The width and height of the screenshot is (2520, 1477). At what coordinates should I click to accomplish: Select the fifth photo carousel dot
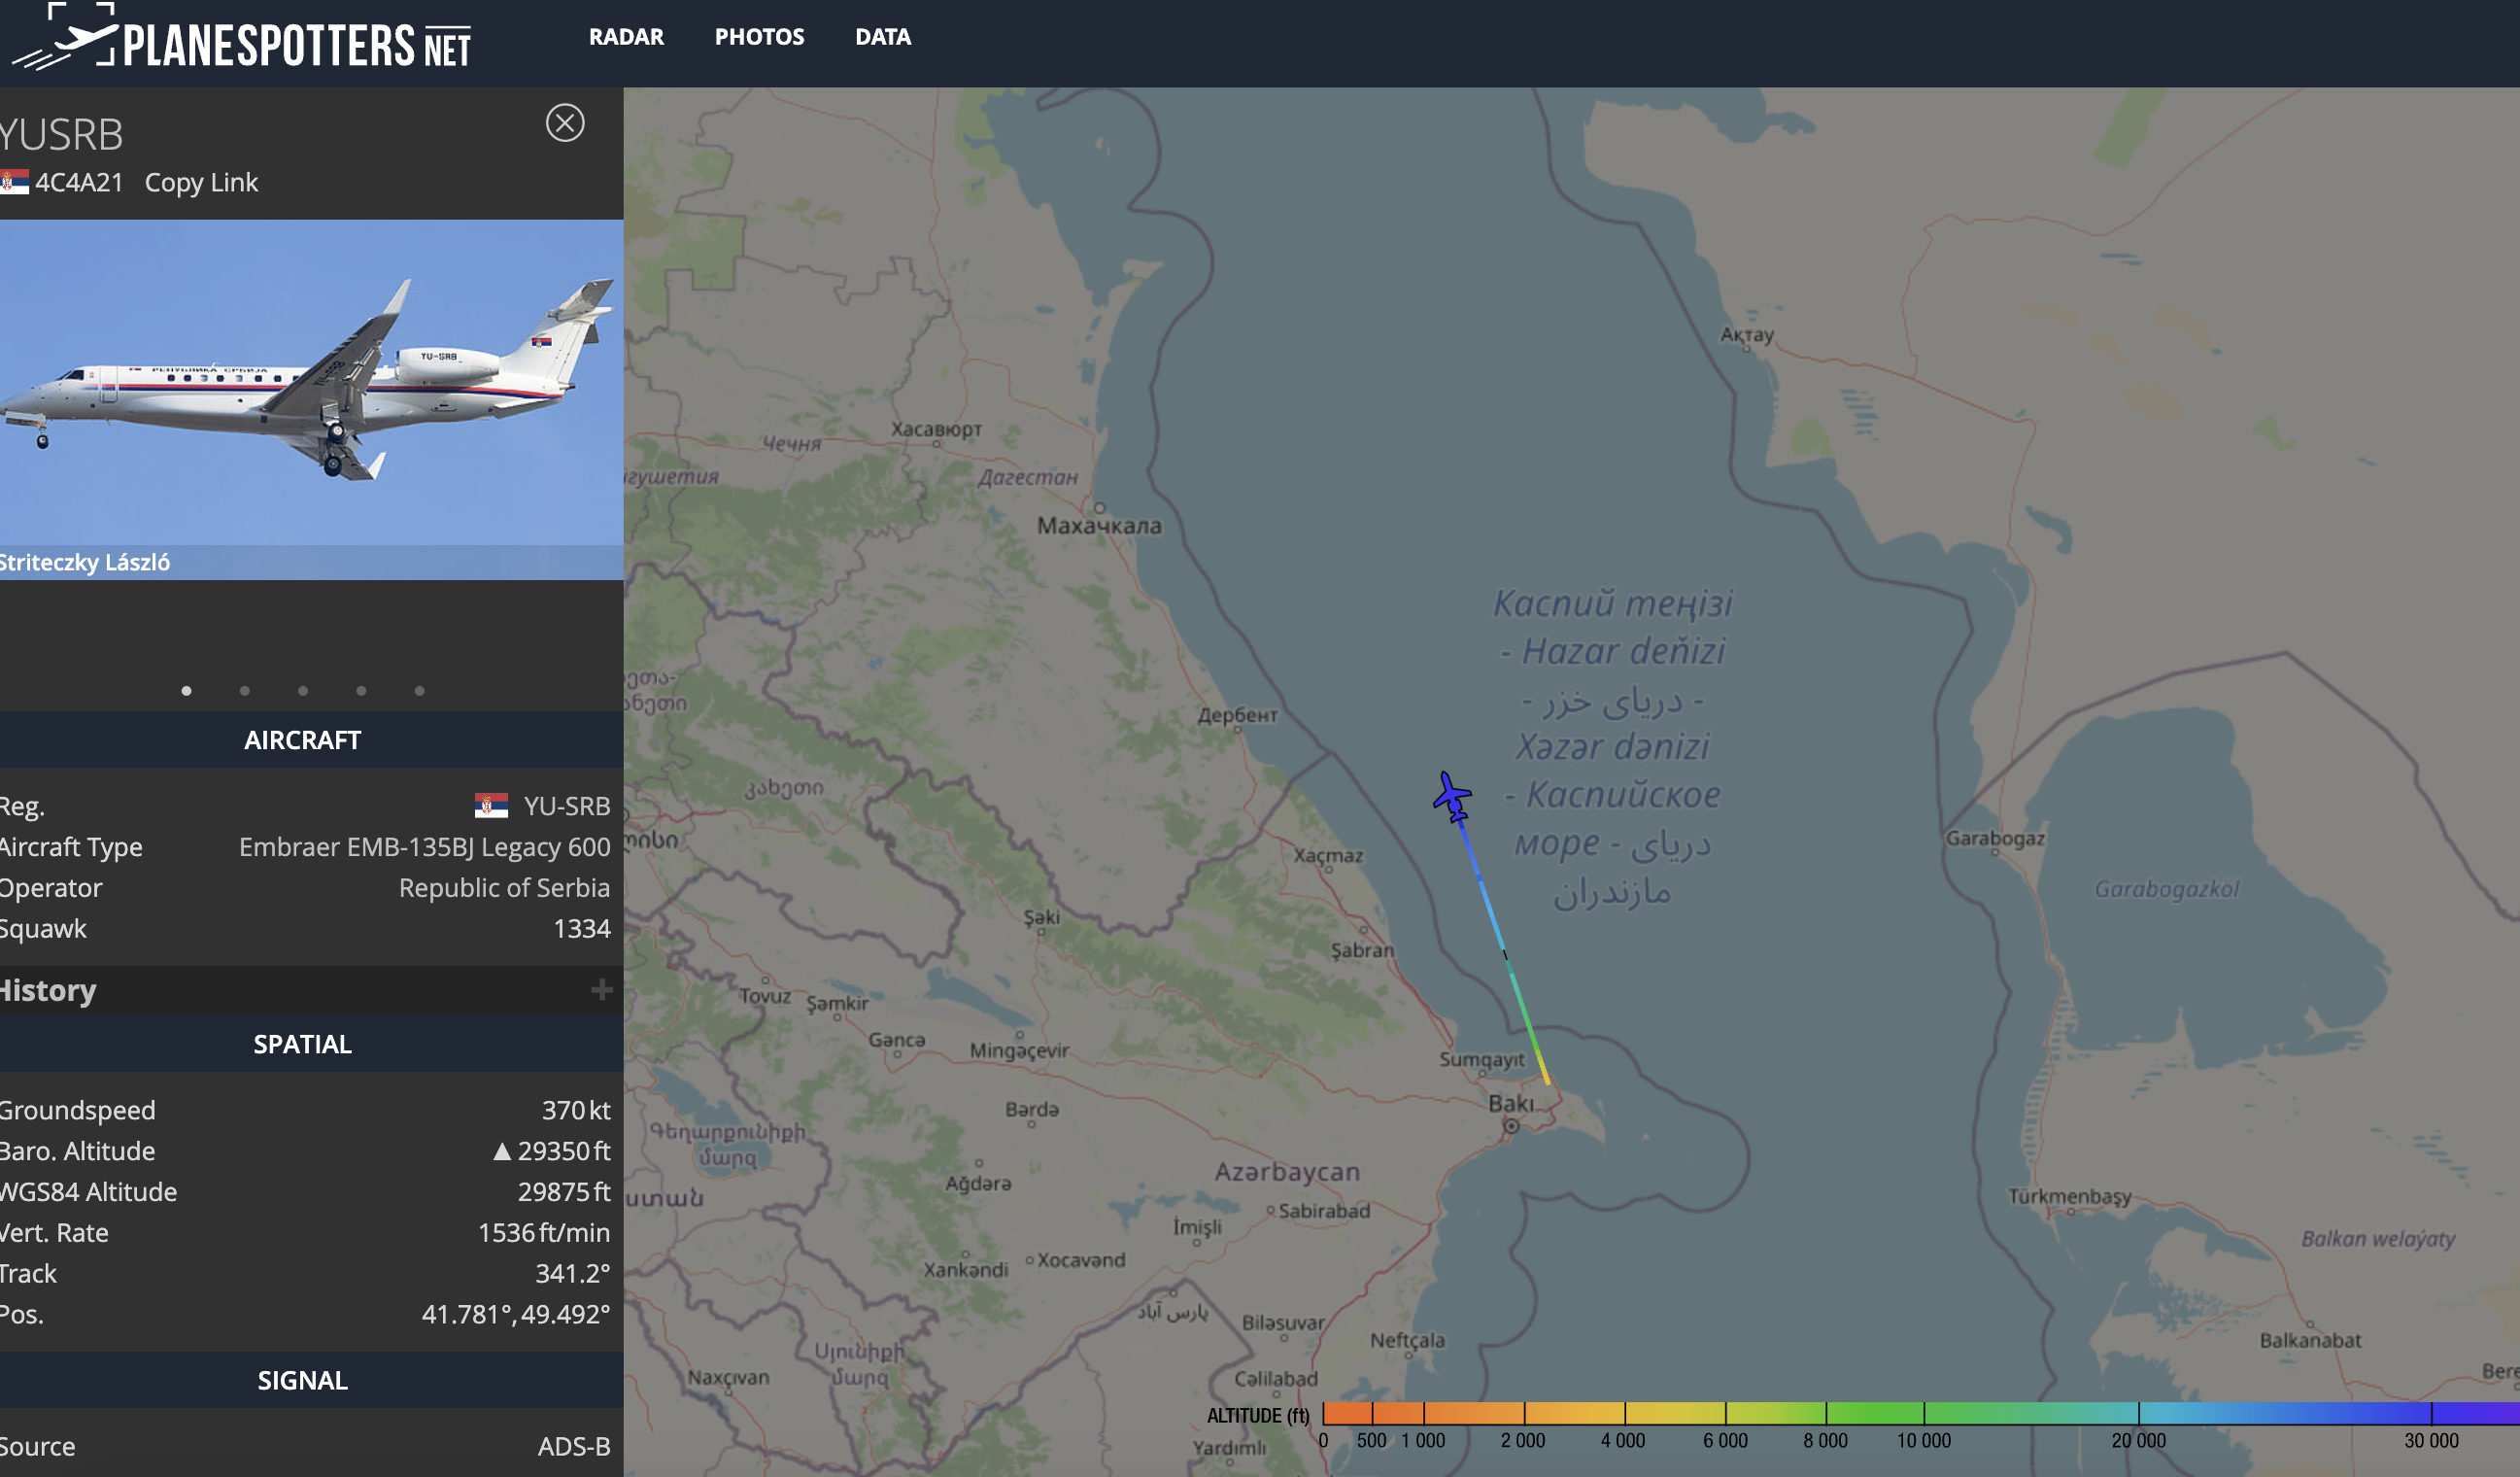click(420, 691)
